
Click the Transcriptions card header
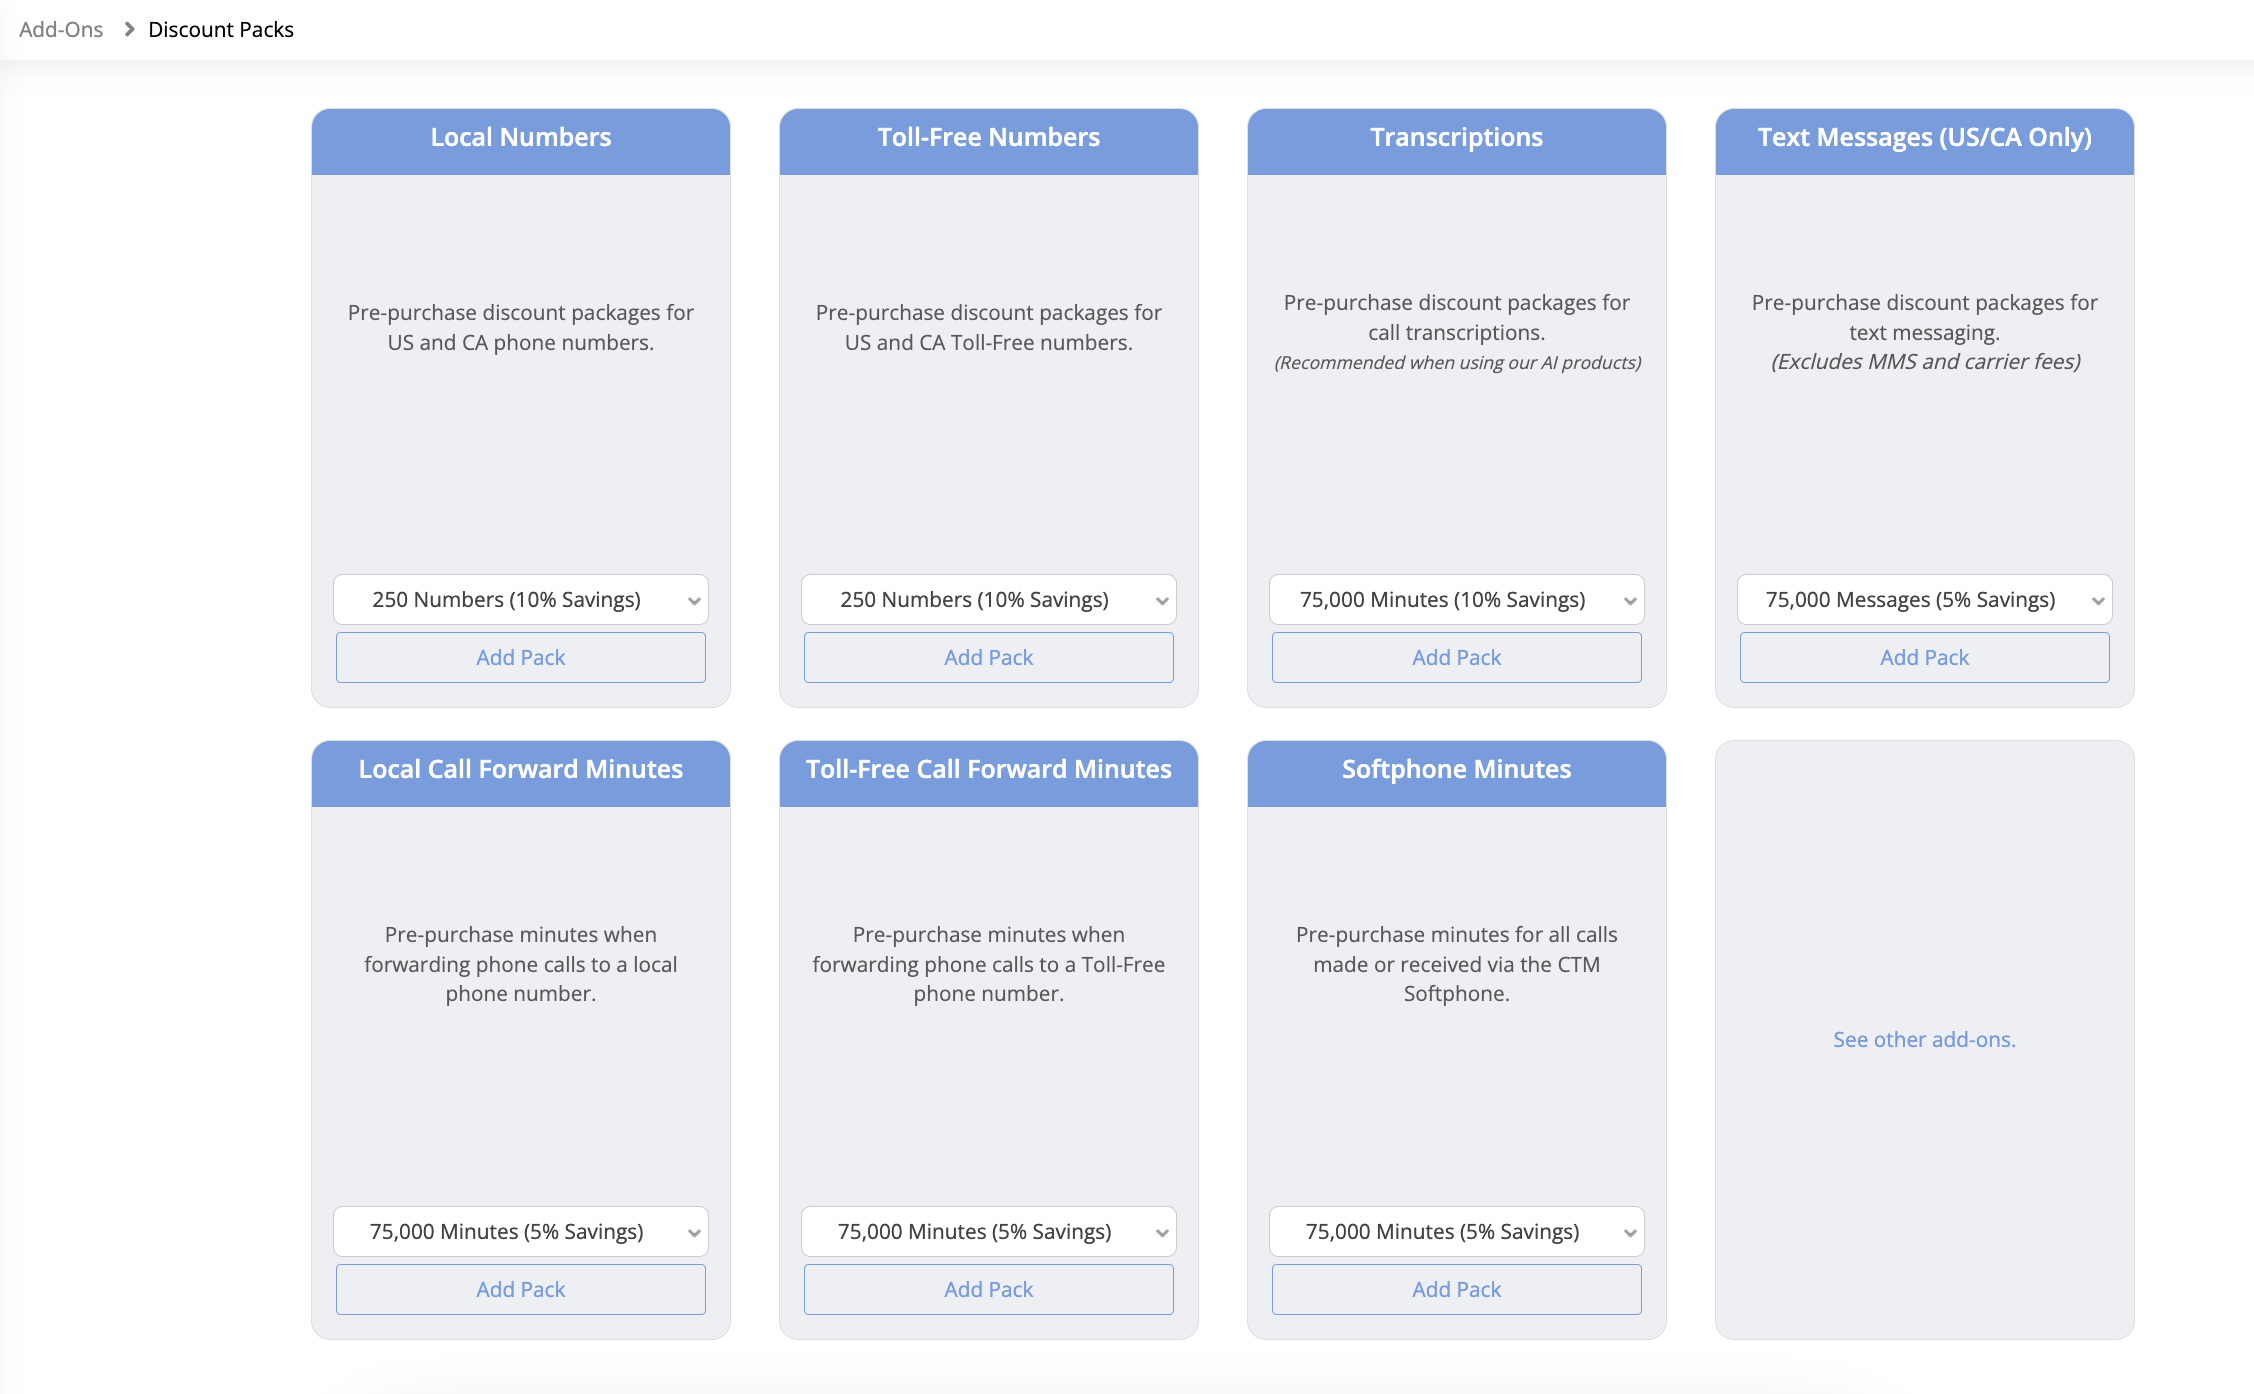pos(1456,138)
